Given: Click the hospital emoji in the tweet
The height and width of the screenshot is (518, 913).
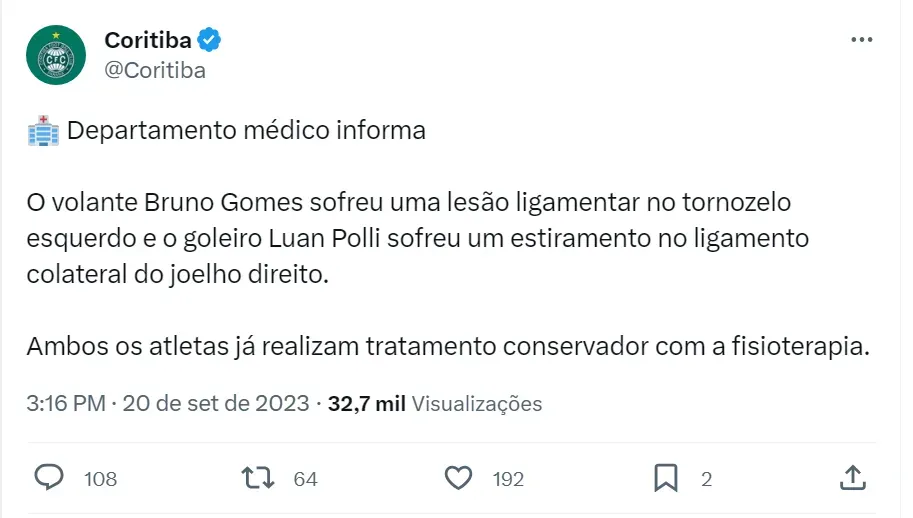Looking at the screenshot, I should [43, 131].
